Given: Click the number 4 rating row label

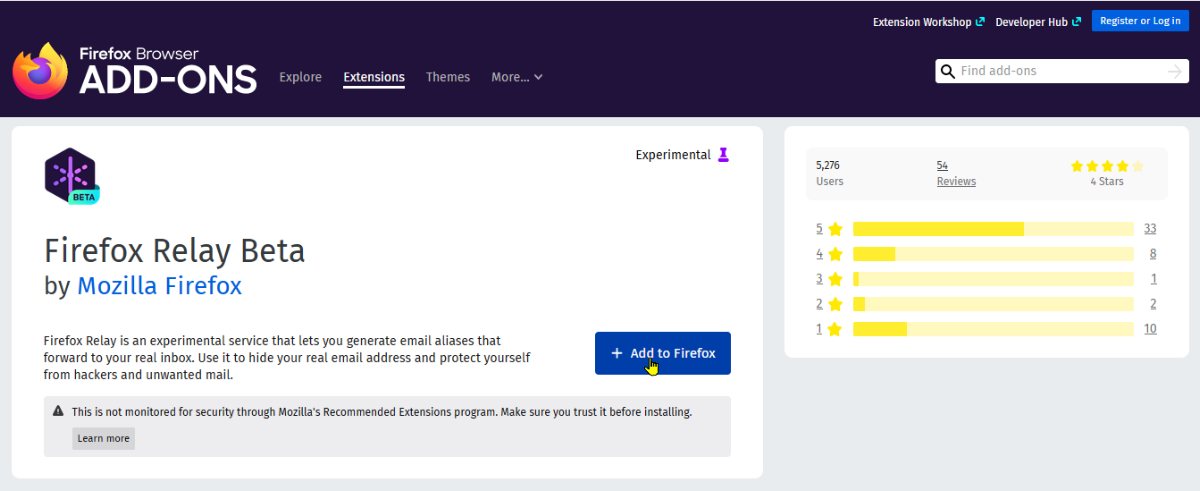Looking at the screenshot, I should [819, 254].
